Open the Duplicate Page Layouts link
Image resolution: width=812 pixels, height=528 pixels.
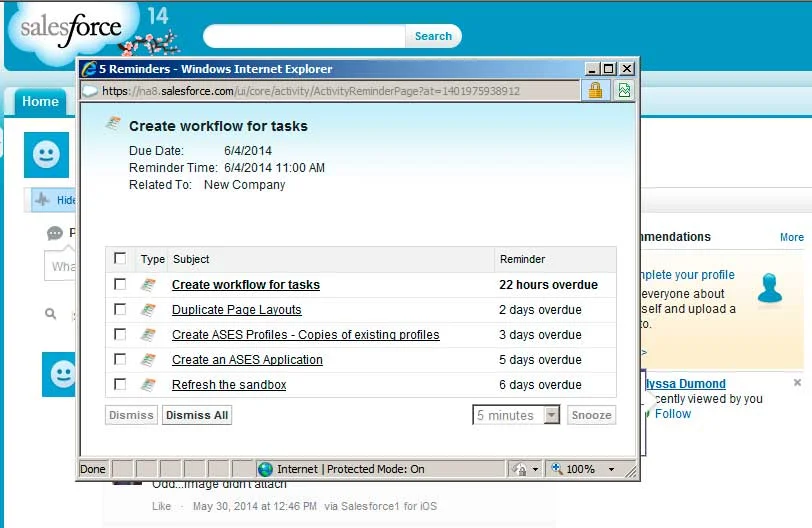coord(237,310)
